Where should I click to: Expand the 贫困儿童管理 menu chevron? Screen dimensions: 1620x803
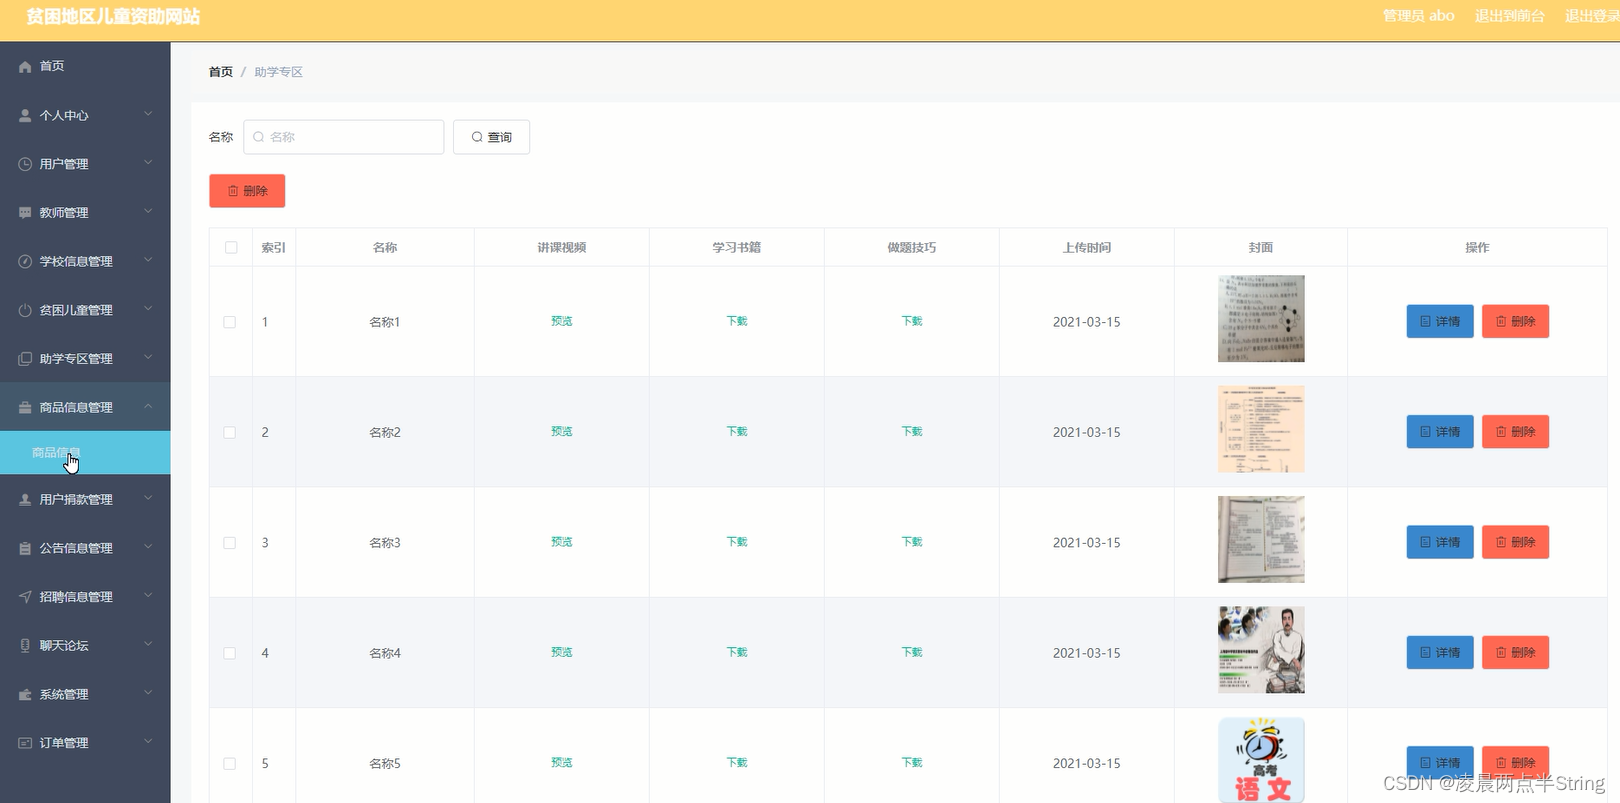click(148, 308)
